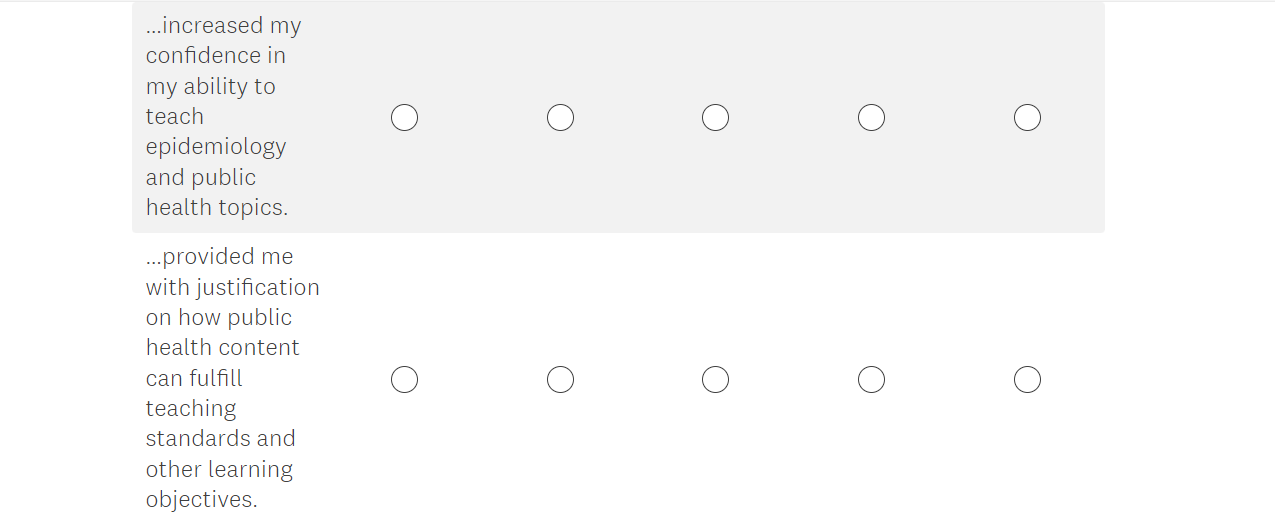Select third radio button in justification row
Image resolution: width=1275 pixels, height=514 pixels.
715,380
